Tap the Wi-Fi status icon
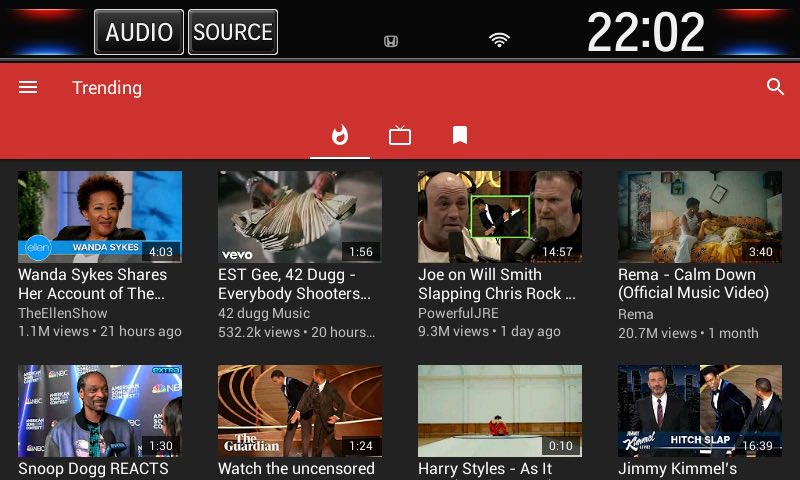This screenshot has width=800, height=480. (499, 40)
